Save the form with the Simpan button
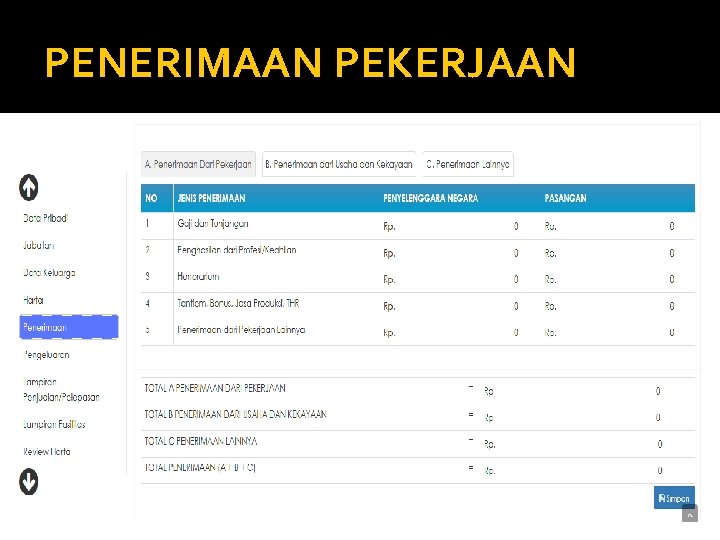This screenshot has height=540, width=720. 674,498
